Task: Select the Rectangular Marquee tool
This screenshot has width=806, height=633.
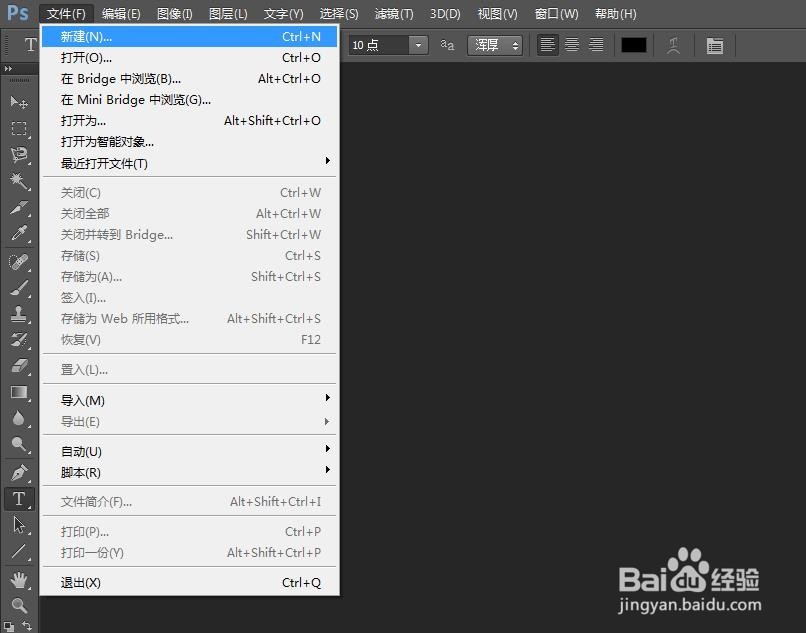Action: pyautogui.click(x=19, y=128)
